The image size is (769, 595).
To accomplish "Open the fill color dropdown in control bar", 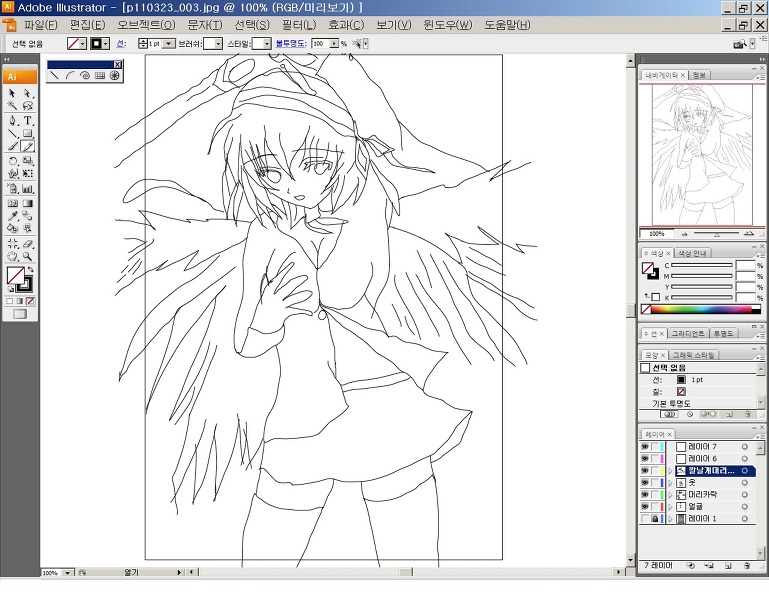I will point(83,44).
